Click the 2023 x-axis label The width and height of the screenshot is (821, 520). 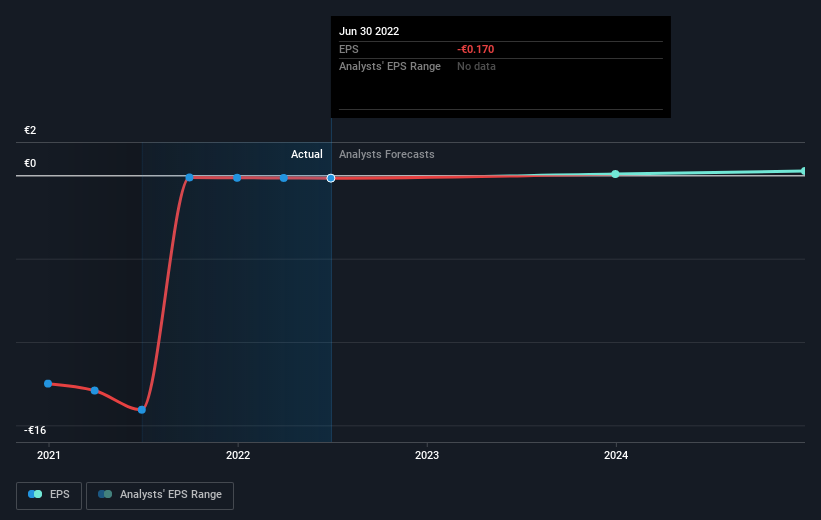coord(427,455)
